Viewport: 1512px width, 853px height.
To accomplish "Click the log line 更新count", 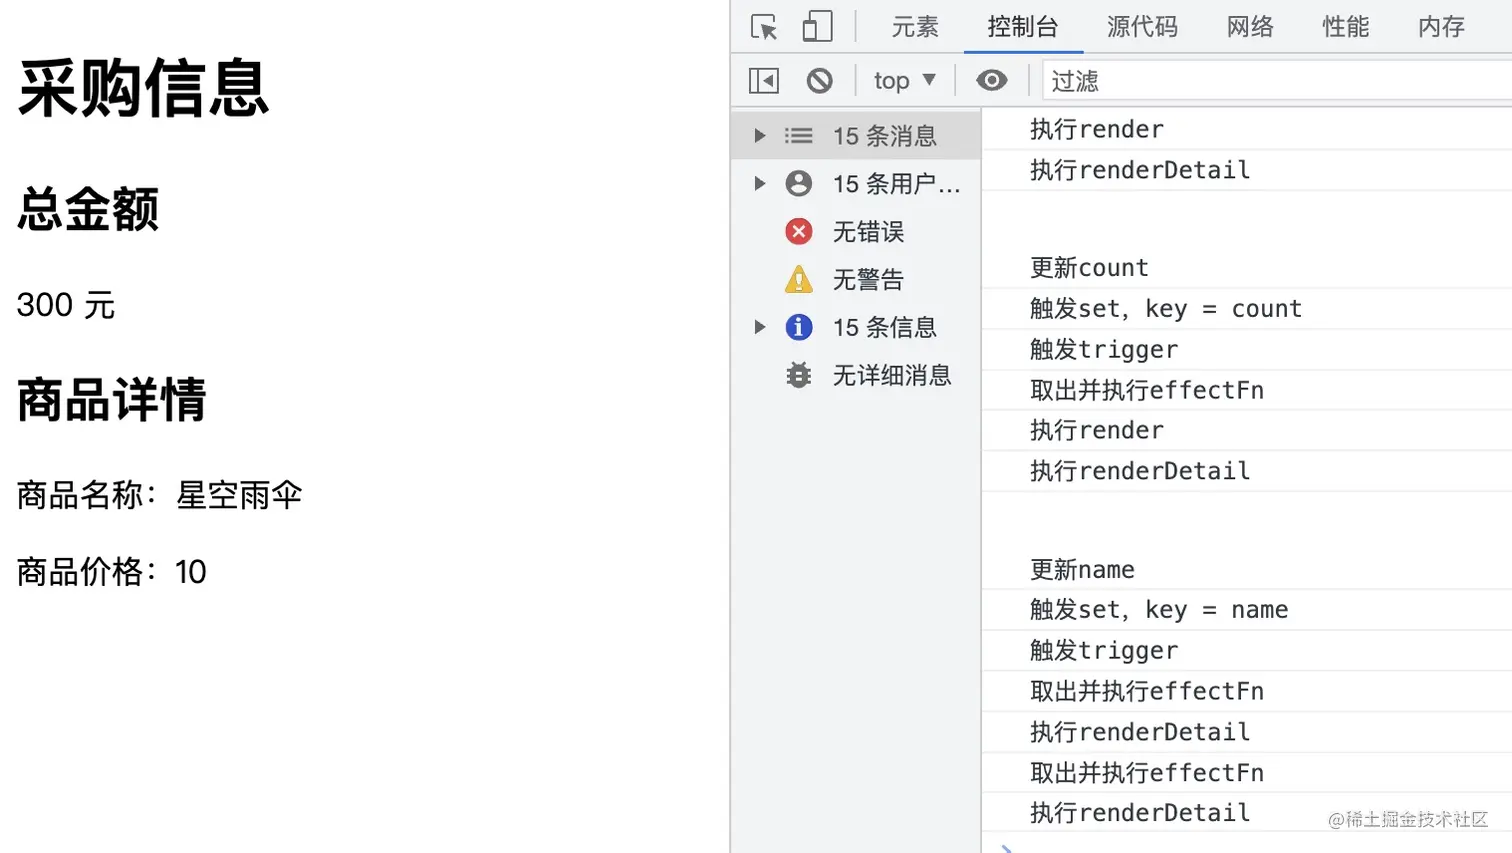I will (1089, 268).
